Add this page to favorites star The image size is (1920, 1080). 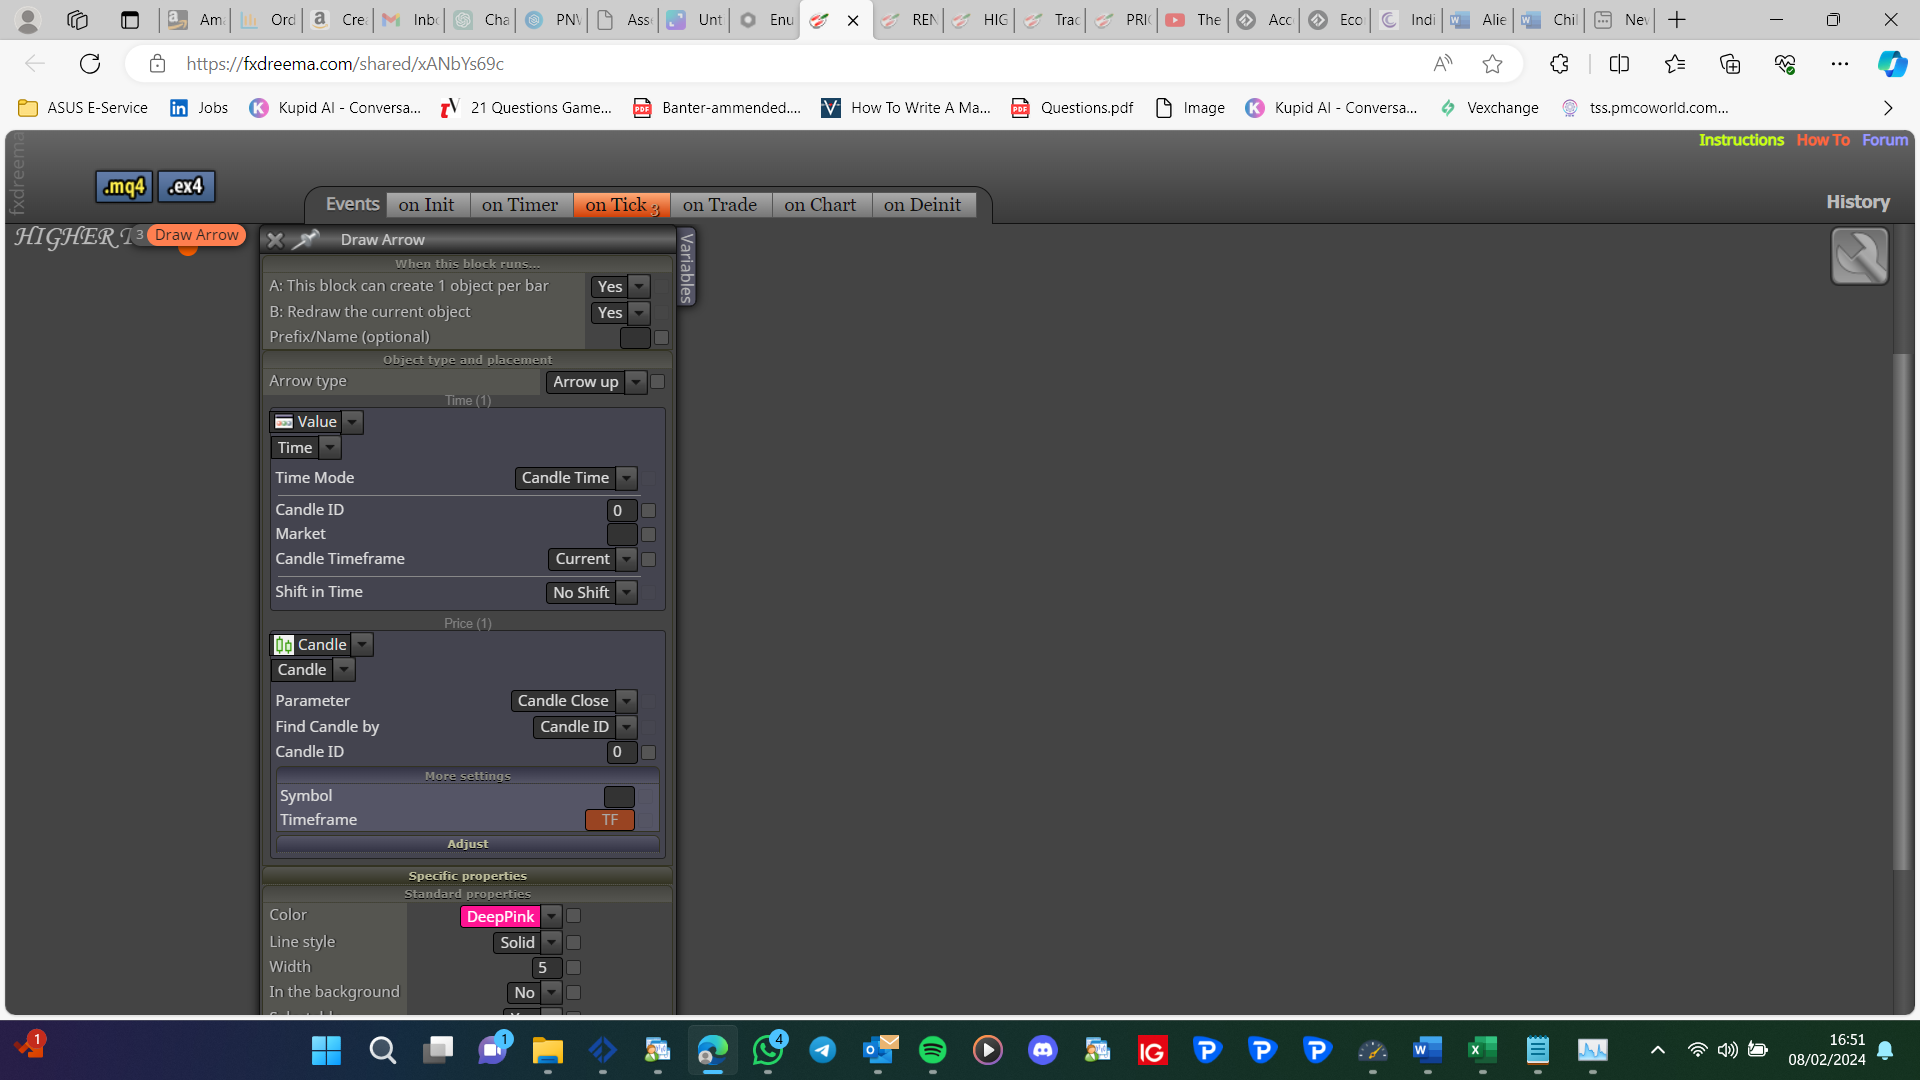point(1492,64)
